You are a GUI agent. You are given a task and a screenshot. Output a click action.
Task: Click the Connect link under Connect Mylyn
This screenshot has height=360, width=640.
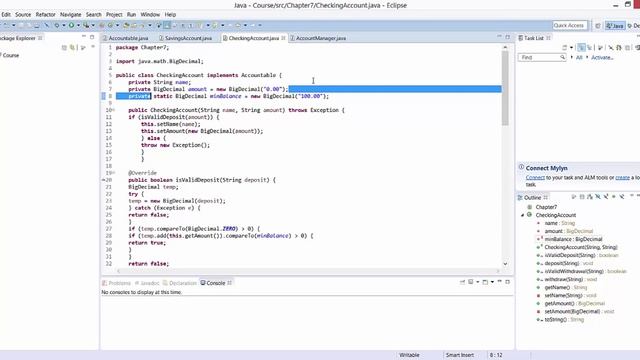(535, 178)
